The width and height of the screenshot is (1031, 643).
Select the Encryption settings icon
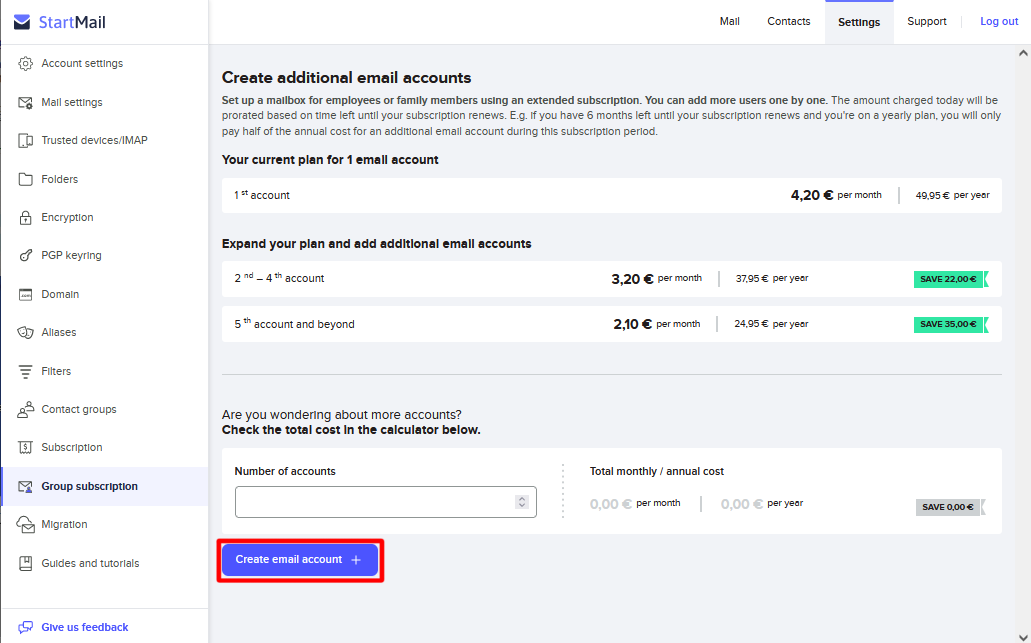point(25,217)
